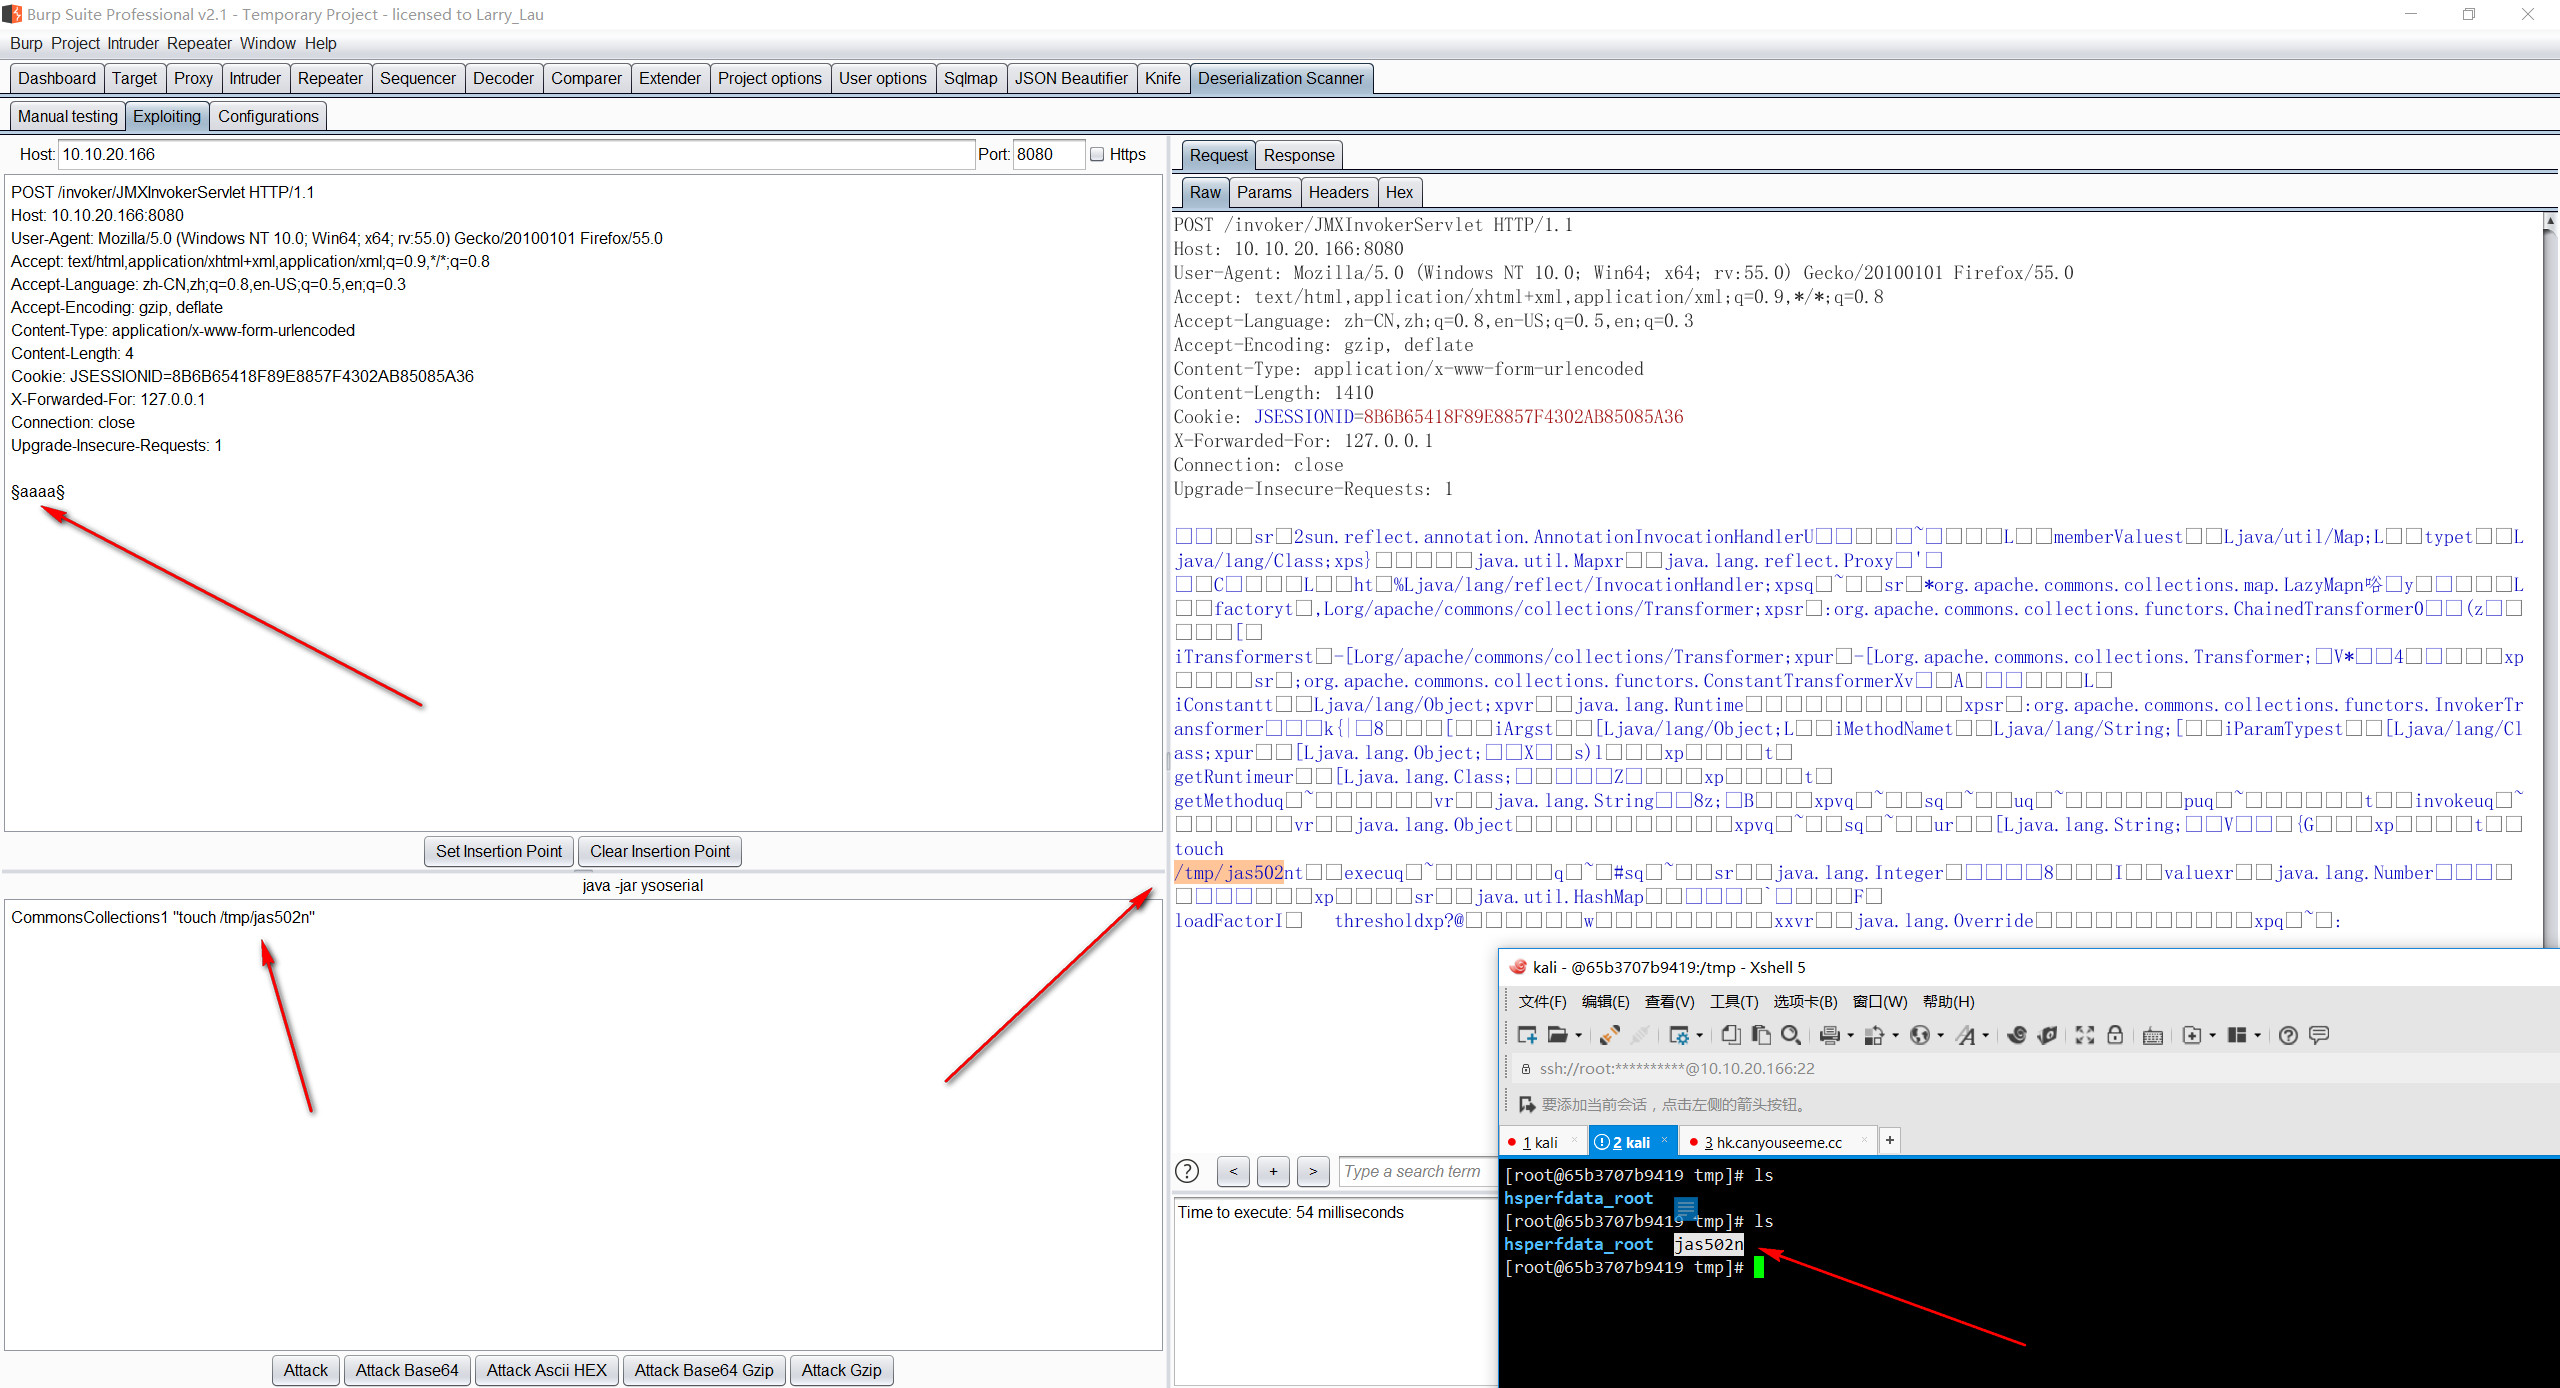Open the Params tab
This screenshot has height=1388, width=2560.
pos(1264,192)
